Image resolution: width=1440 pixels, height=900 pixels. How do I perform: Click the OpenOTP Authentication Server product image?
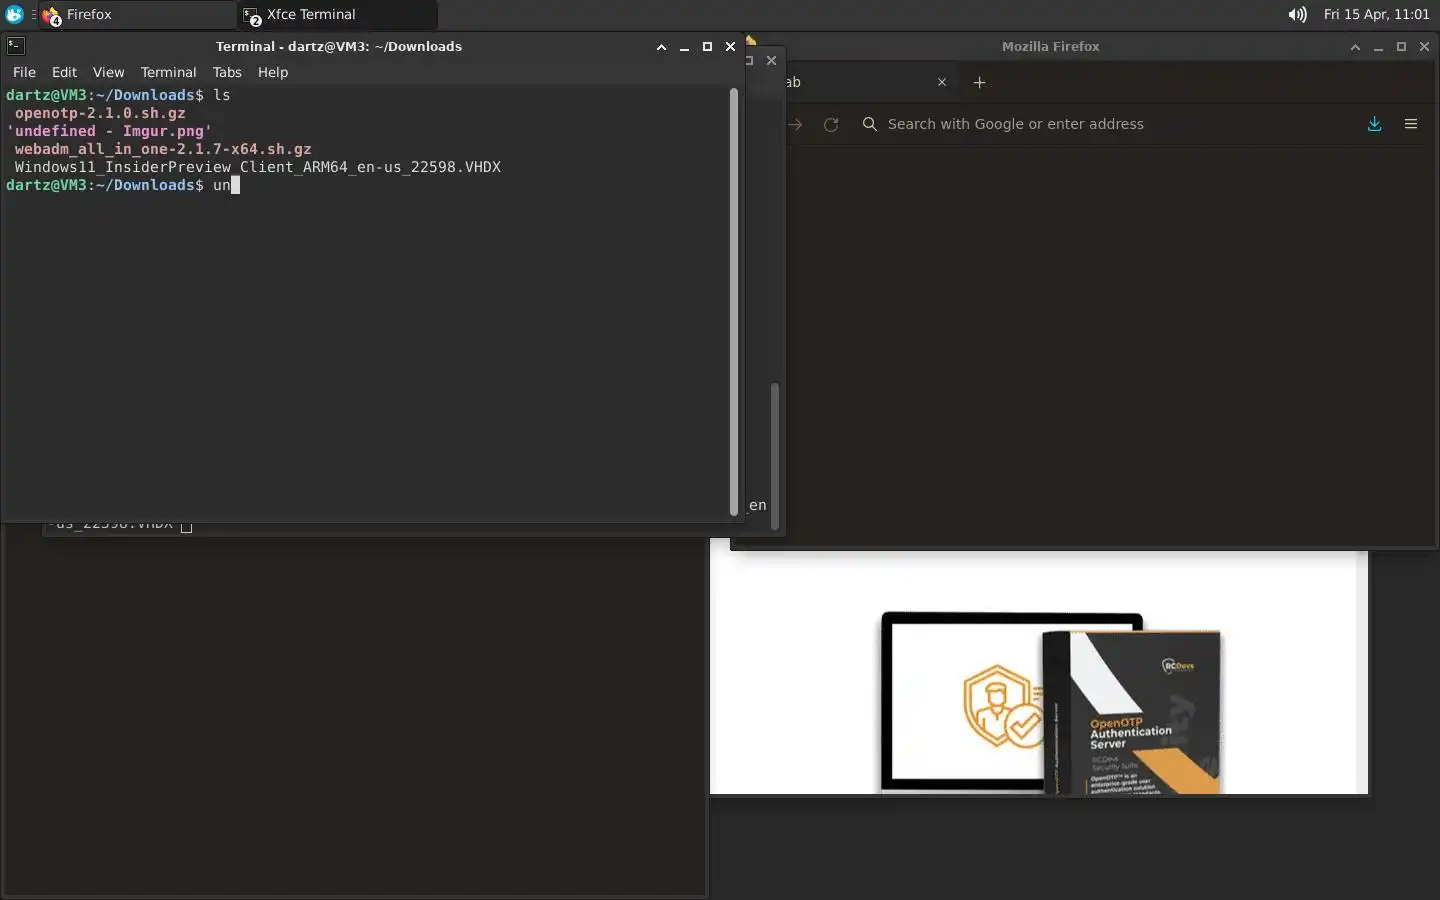point(1052,703)
